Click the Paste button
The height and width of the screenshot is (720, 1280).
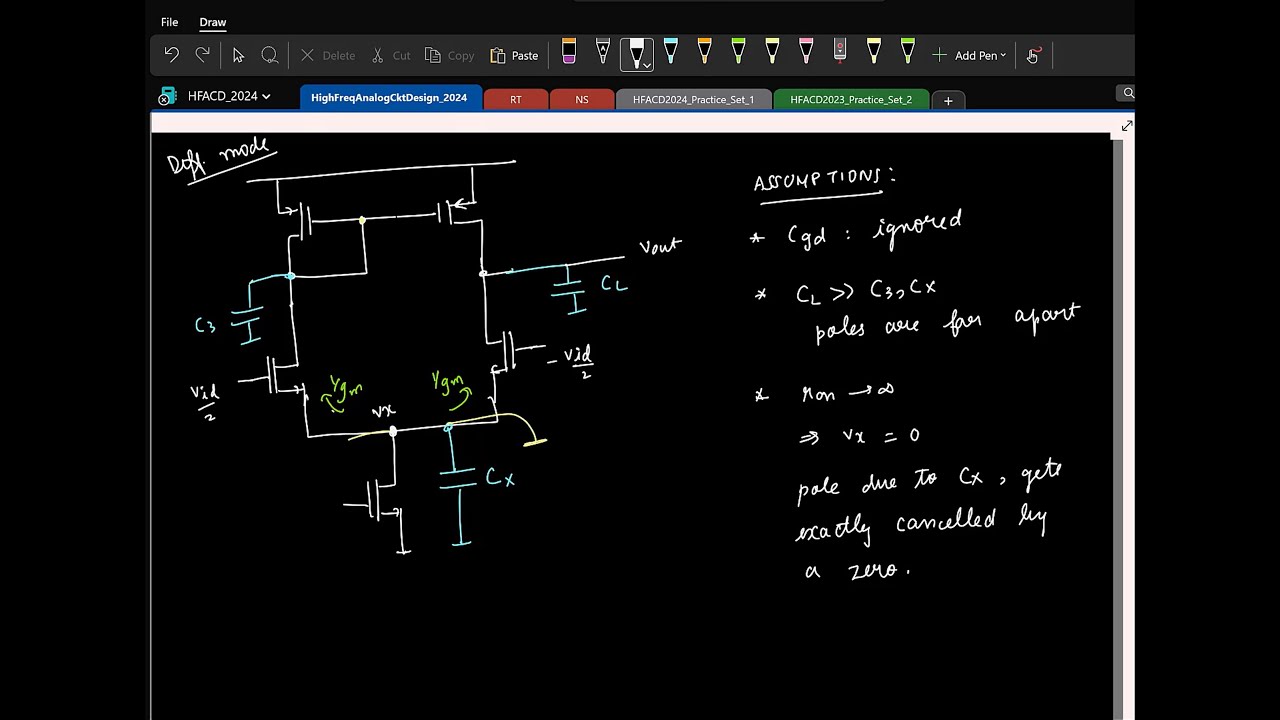click(514, 55)
